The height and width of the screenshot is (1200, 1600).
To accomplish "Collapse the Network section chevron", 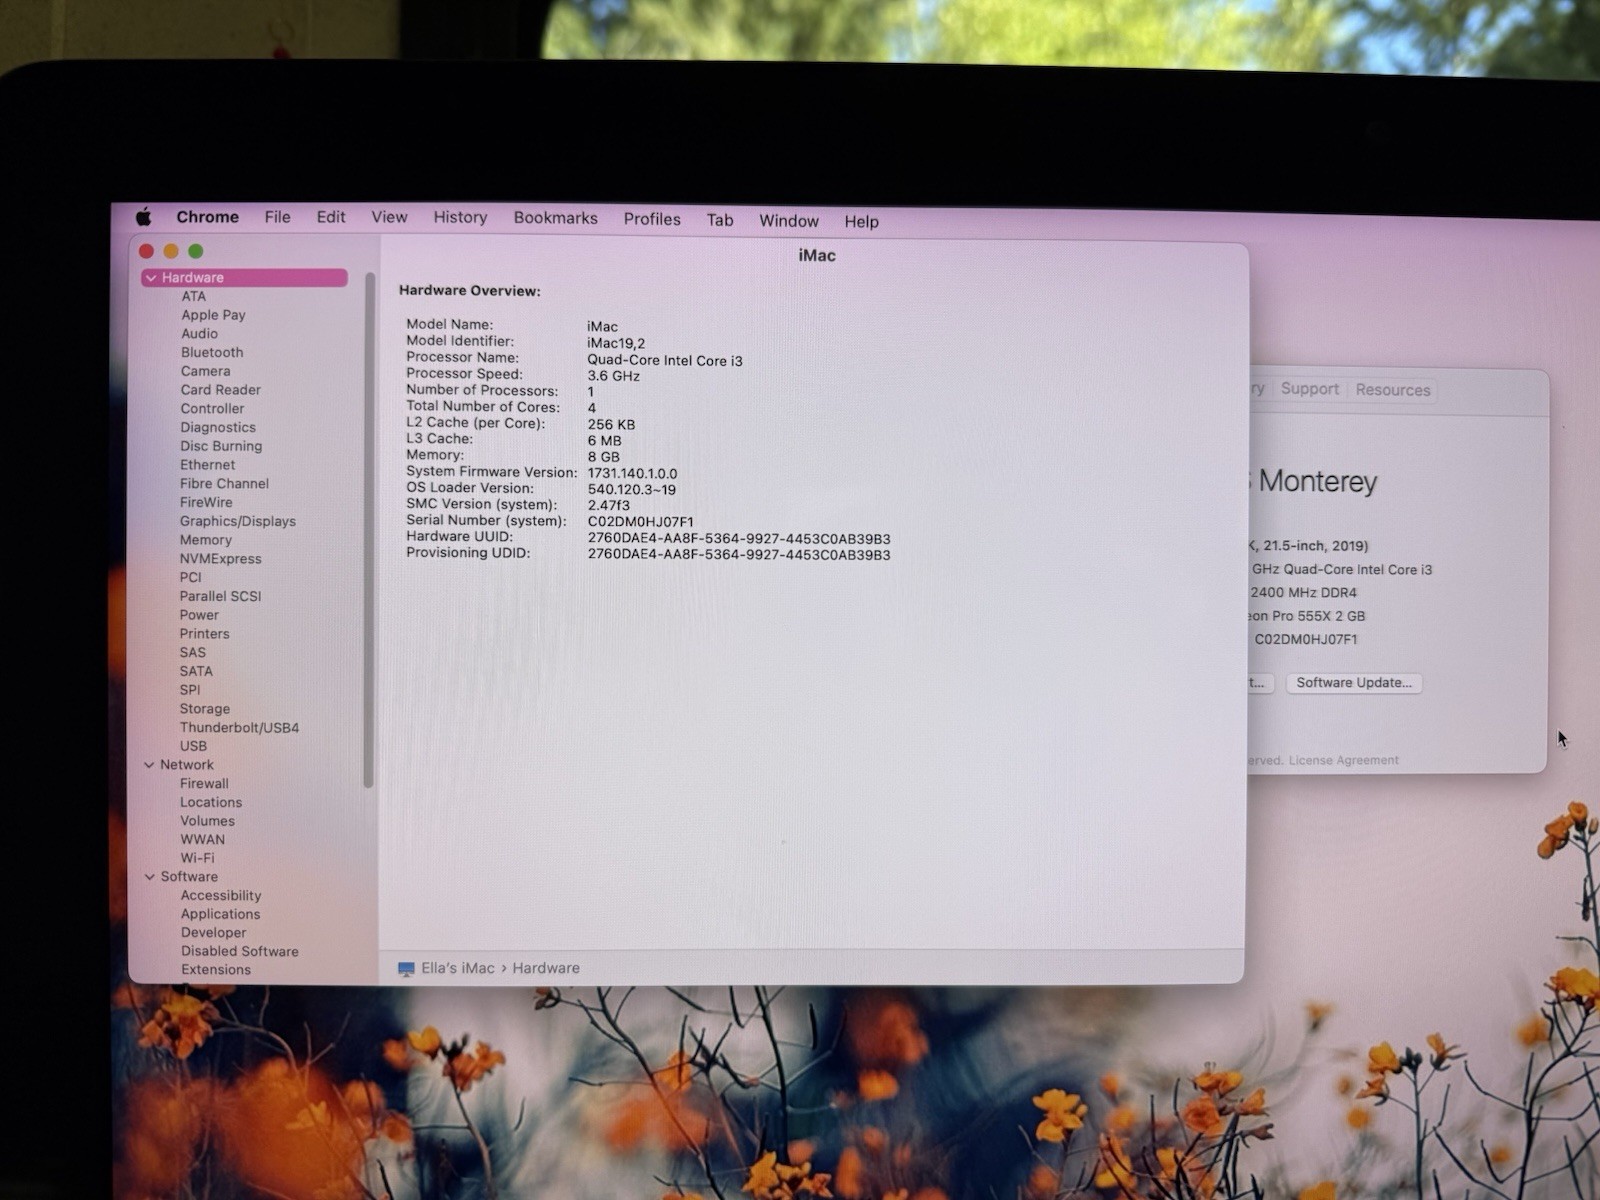I will pyautogui.click(x=149, y=765).
